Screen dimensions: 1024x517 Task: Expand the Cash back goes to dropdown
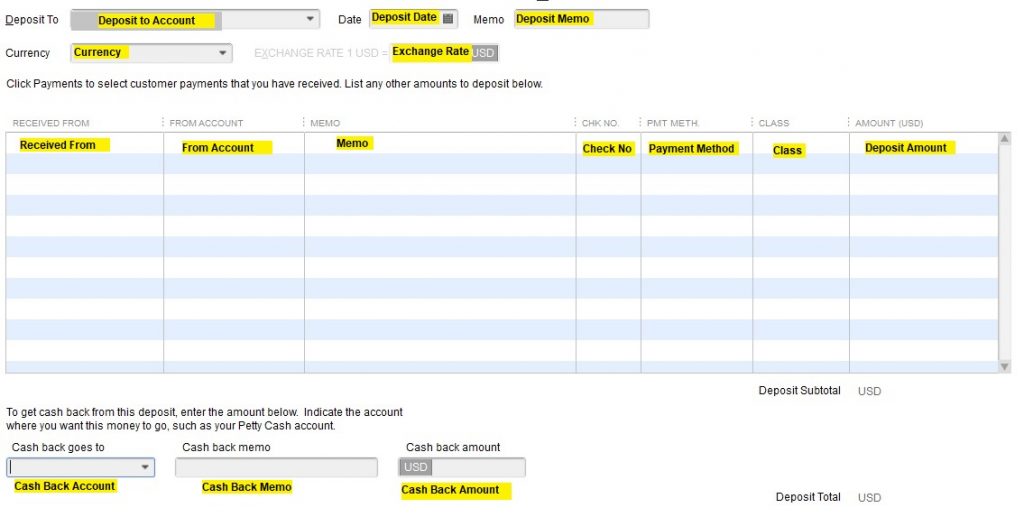pos(145,467)
